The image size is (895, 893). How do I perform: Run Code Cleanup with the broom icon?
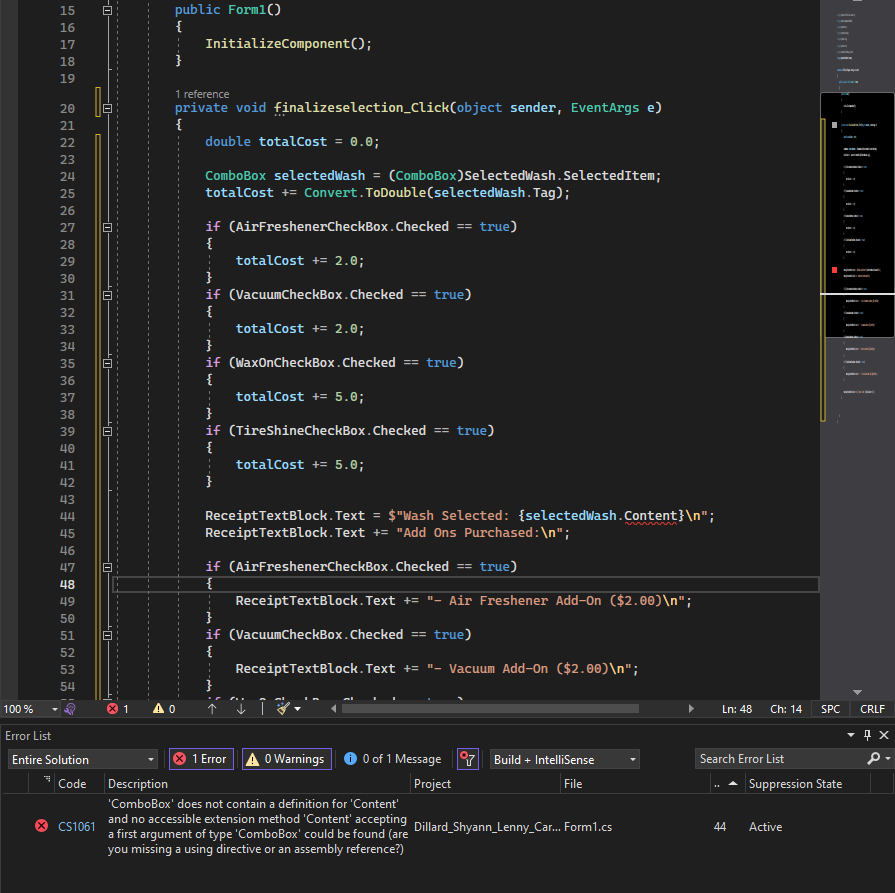(284, 709)
